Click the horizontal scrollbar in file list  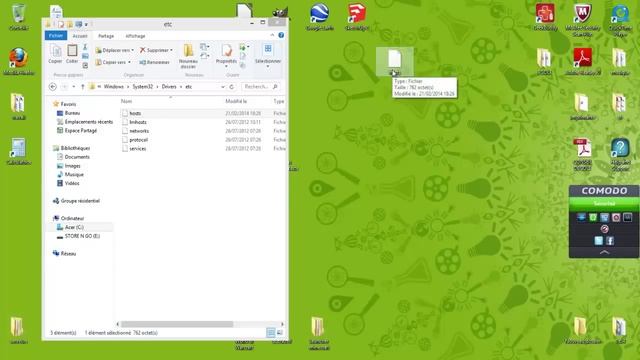point(177,324)
